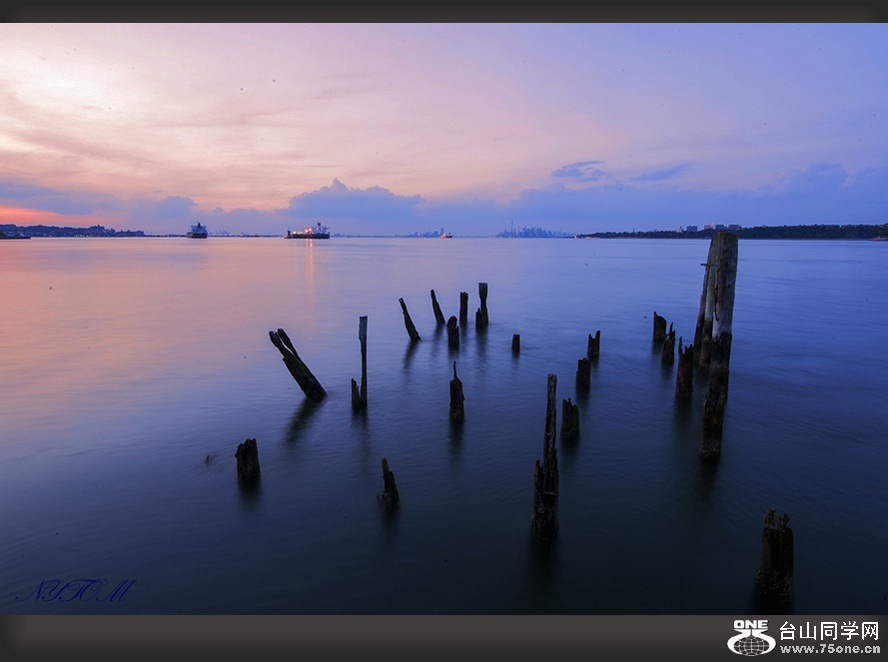Click the short stump at lower left

pos(247,460)
